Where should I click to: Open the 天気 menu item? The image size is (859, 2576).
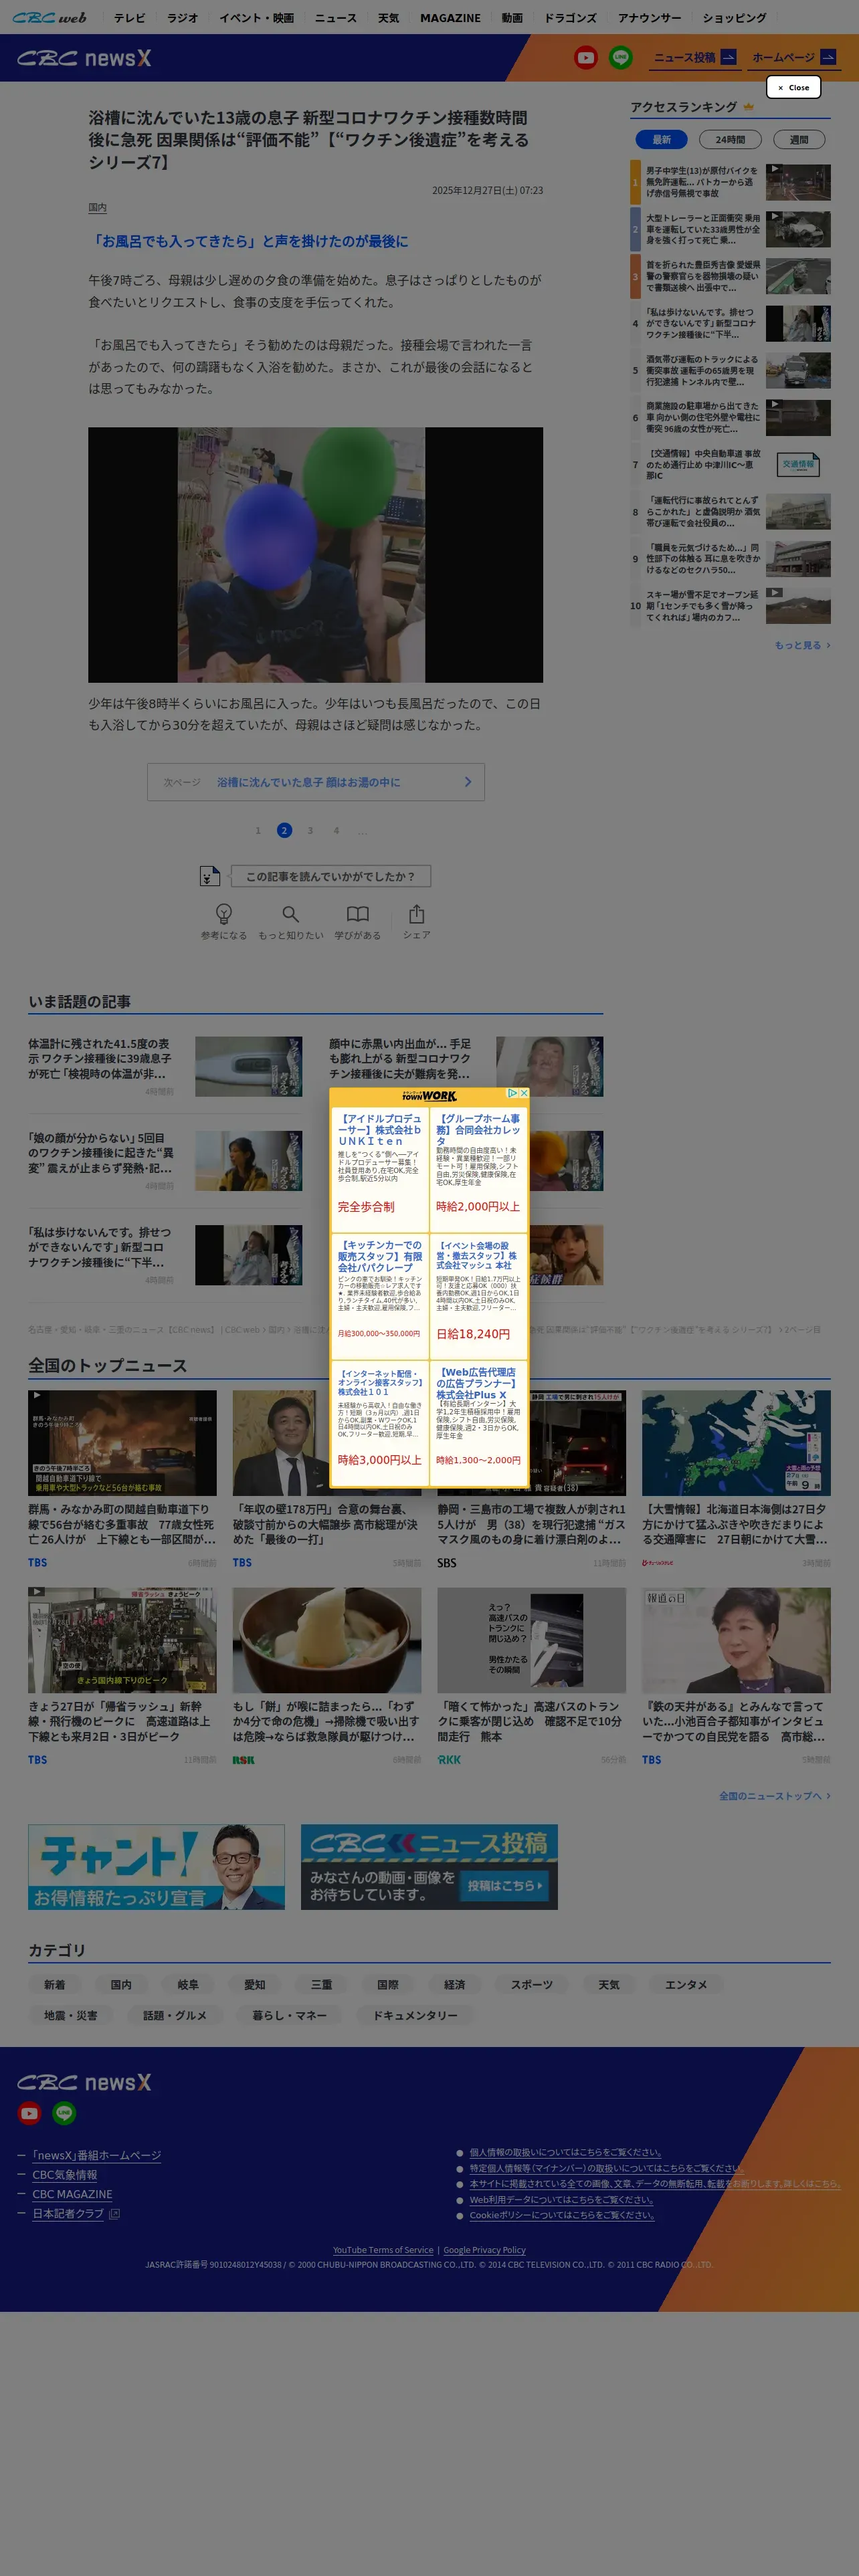[388, 18]
